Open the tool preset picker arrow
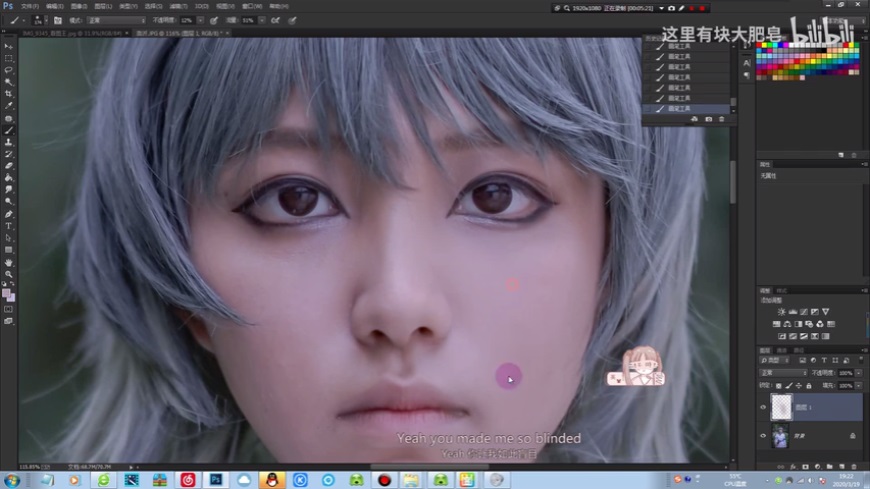This screenshot has width=870, height=489. click(24, 21)
